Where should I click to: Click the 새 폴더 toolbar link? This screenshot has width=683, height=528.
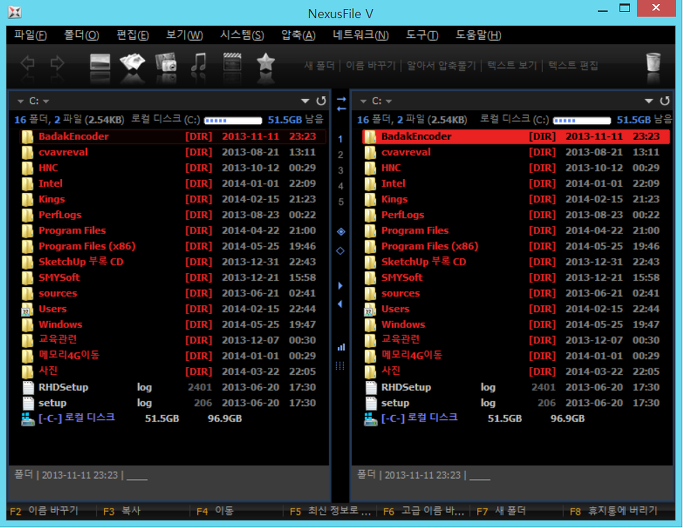point(319,65)
